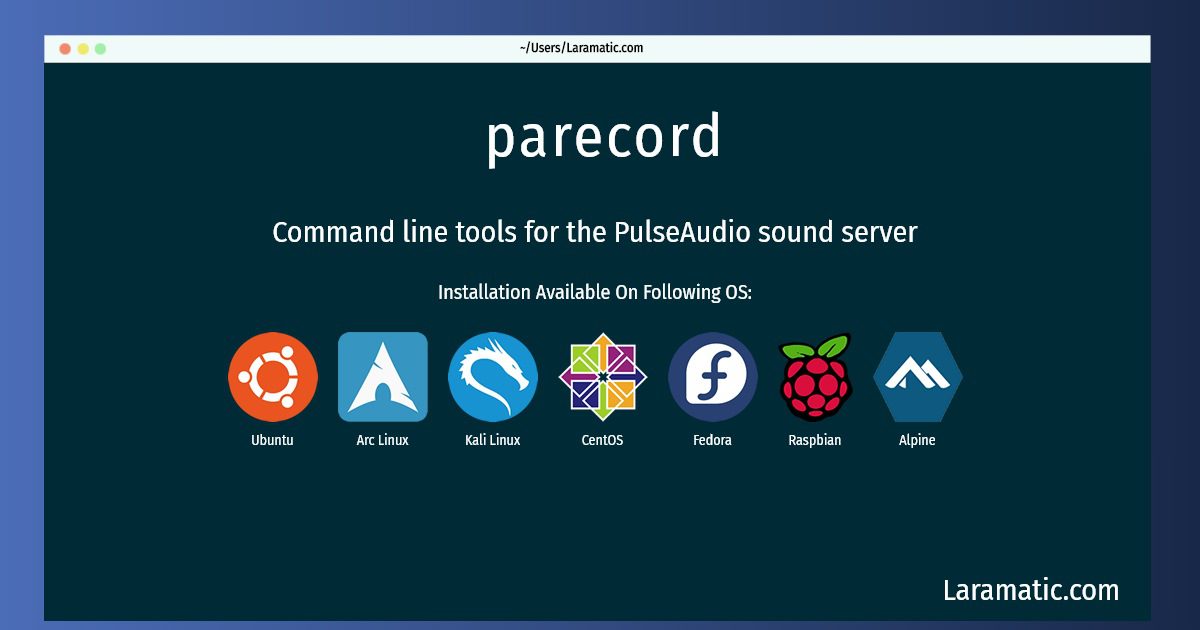
Task: Click the Raspbian text label
Action: tap(815, 440)
